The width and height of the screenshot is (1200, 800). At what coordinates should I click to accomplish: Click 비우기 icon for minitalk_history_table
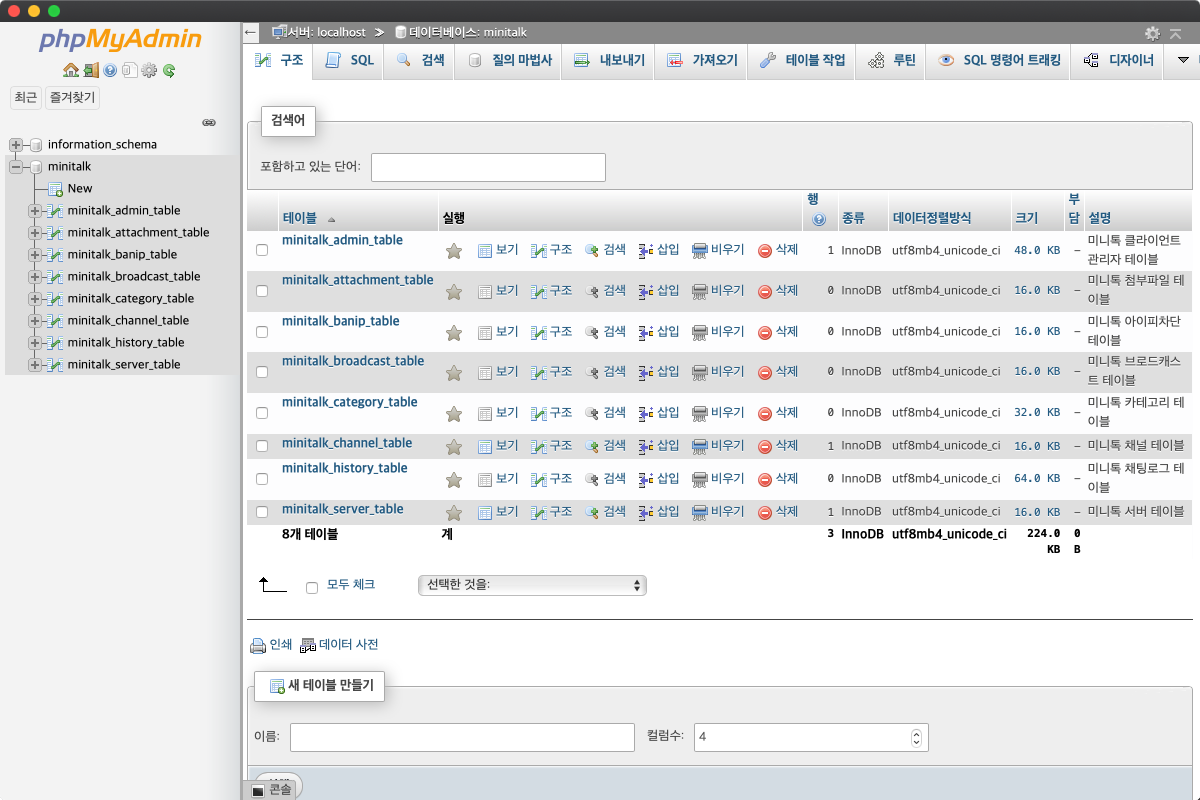click(700, 479)
